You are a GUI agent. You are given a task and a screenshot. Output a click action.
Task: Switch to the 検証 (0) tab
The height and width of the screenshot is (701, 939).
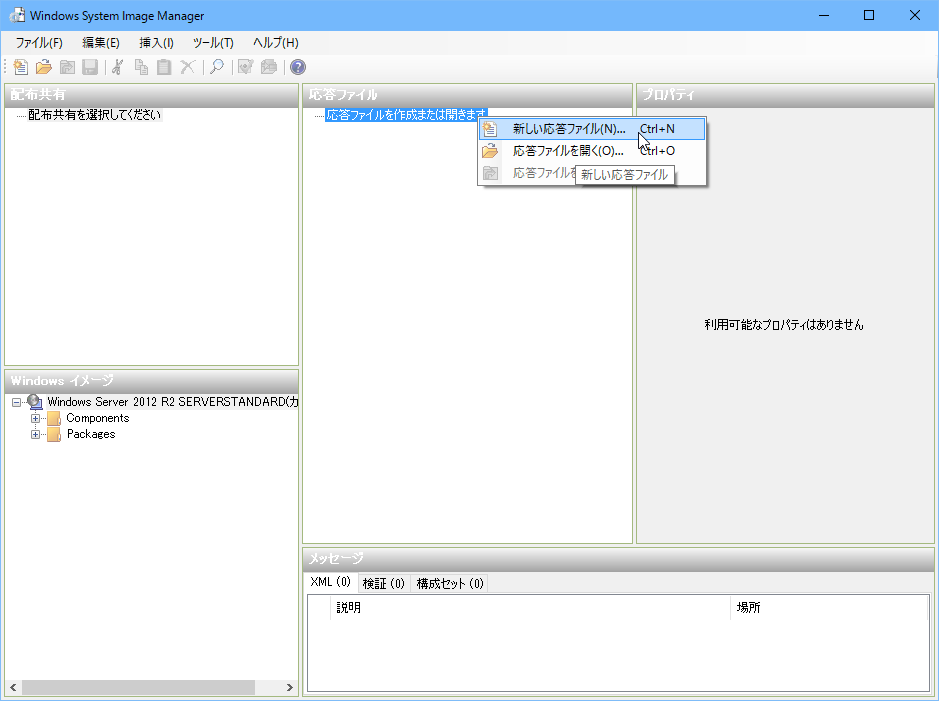(x=383, y=583)
